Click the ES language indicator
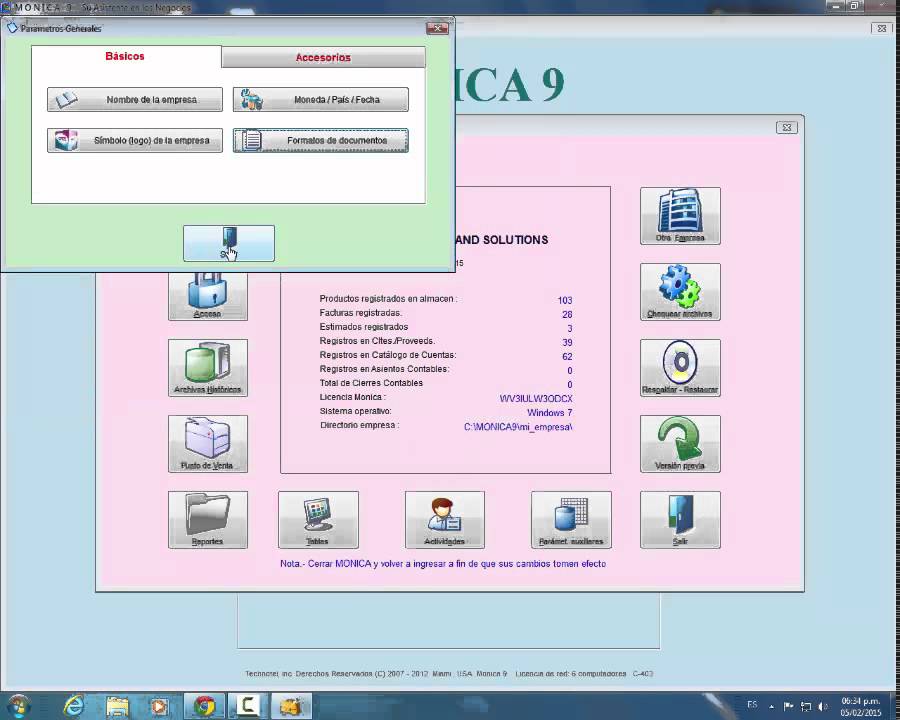The width and height of the screenshot is (900, 720). 752,704
